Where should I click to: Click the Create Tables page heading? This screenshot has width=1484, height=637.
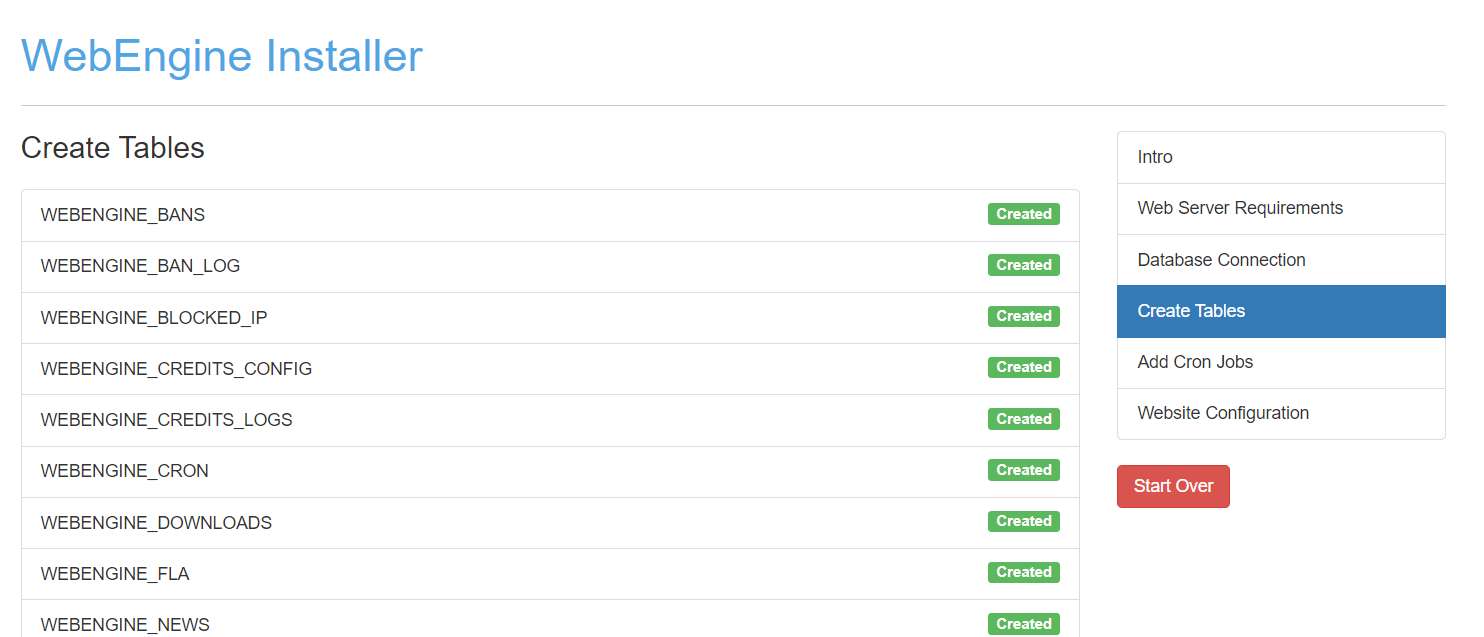click(113, 148)
